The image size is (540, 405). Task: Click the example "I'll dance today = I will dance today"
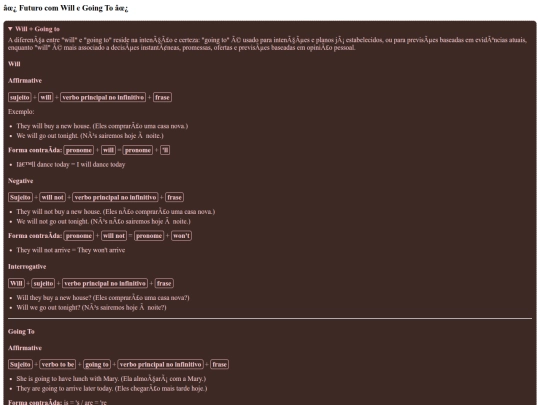71,165
